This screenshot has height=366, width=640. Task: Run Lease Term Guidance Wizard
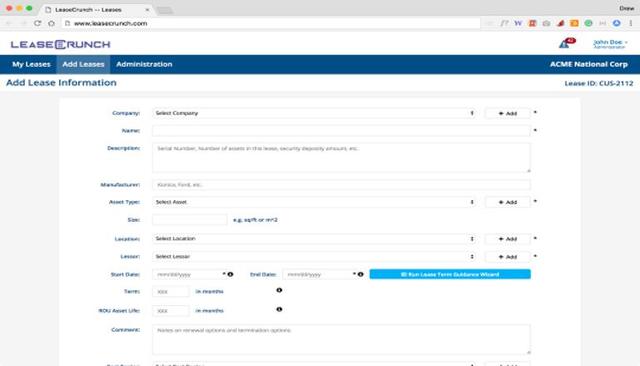point(450,274)
